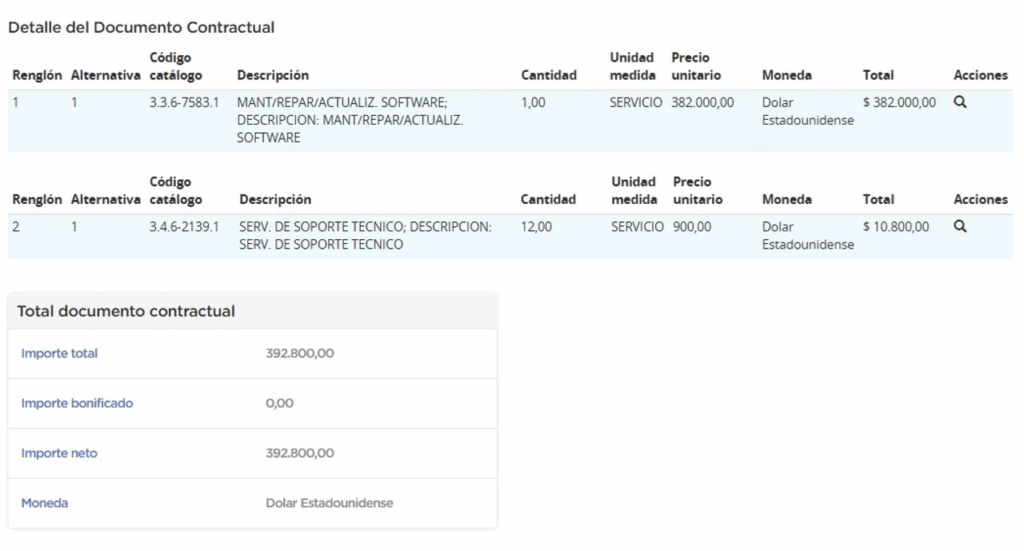Click SERVICIO unit in row 2
The width and height of the screenshot is (1024, 551).
[x=637, y=227]
